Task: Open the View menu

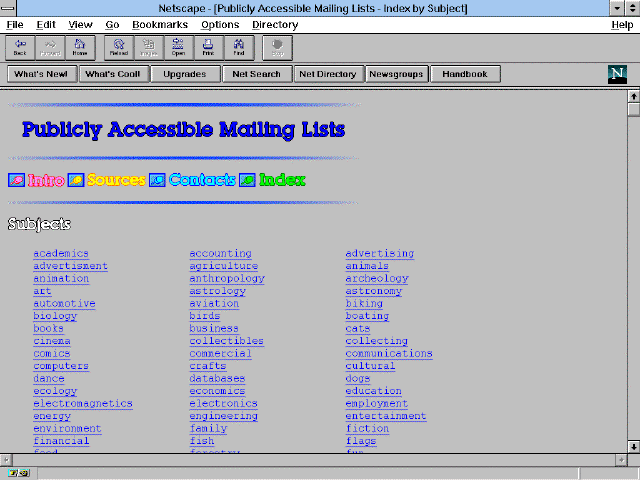Action: 80,25
